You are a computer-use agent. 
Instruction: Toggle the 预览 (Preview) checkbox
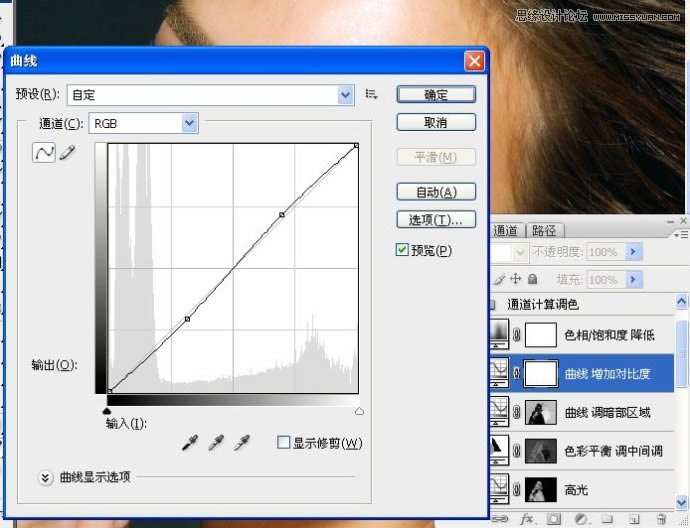click(x=402, y=250)
